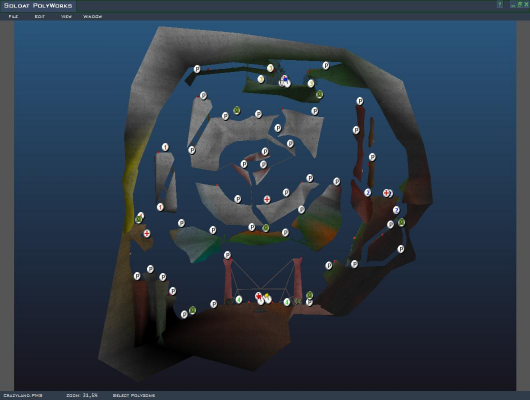Select the lower blue 2 marker on right
The height and width of the screenshot is (400, 530).
(x=396, y=210)
